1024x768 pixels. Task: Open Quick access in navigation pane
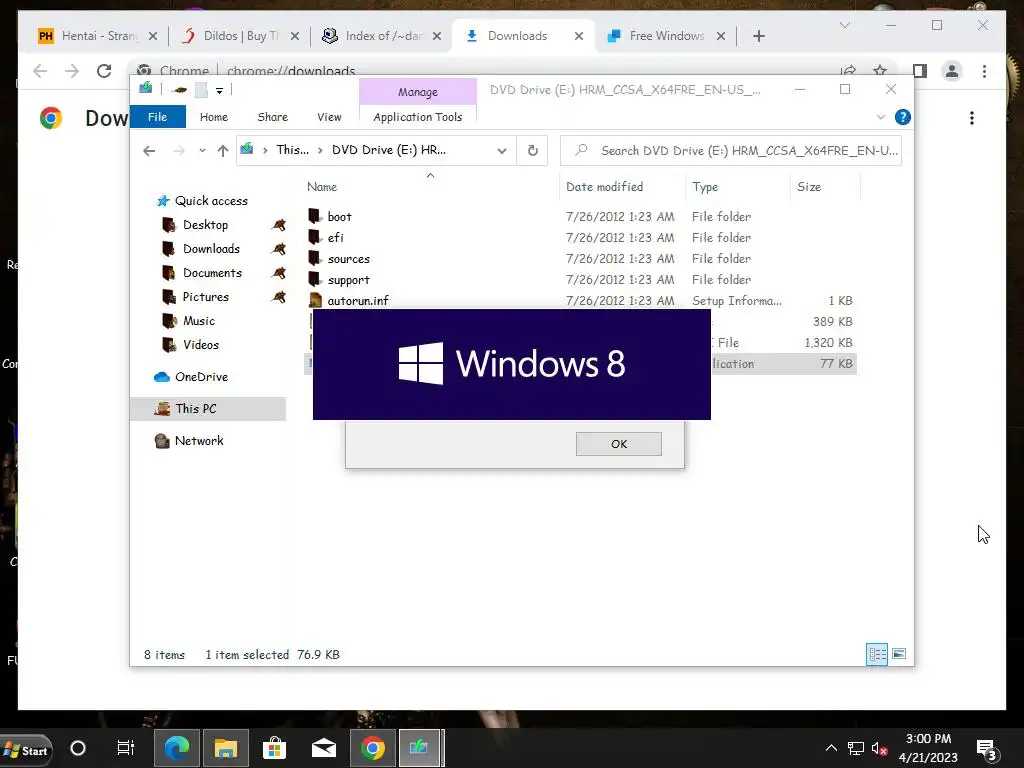point(211,201)
